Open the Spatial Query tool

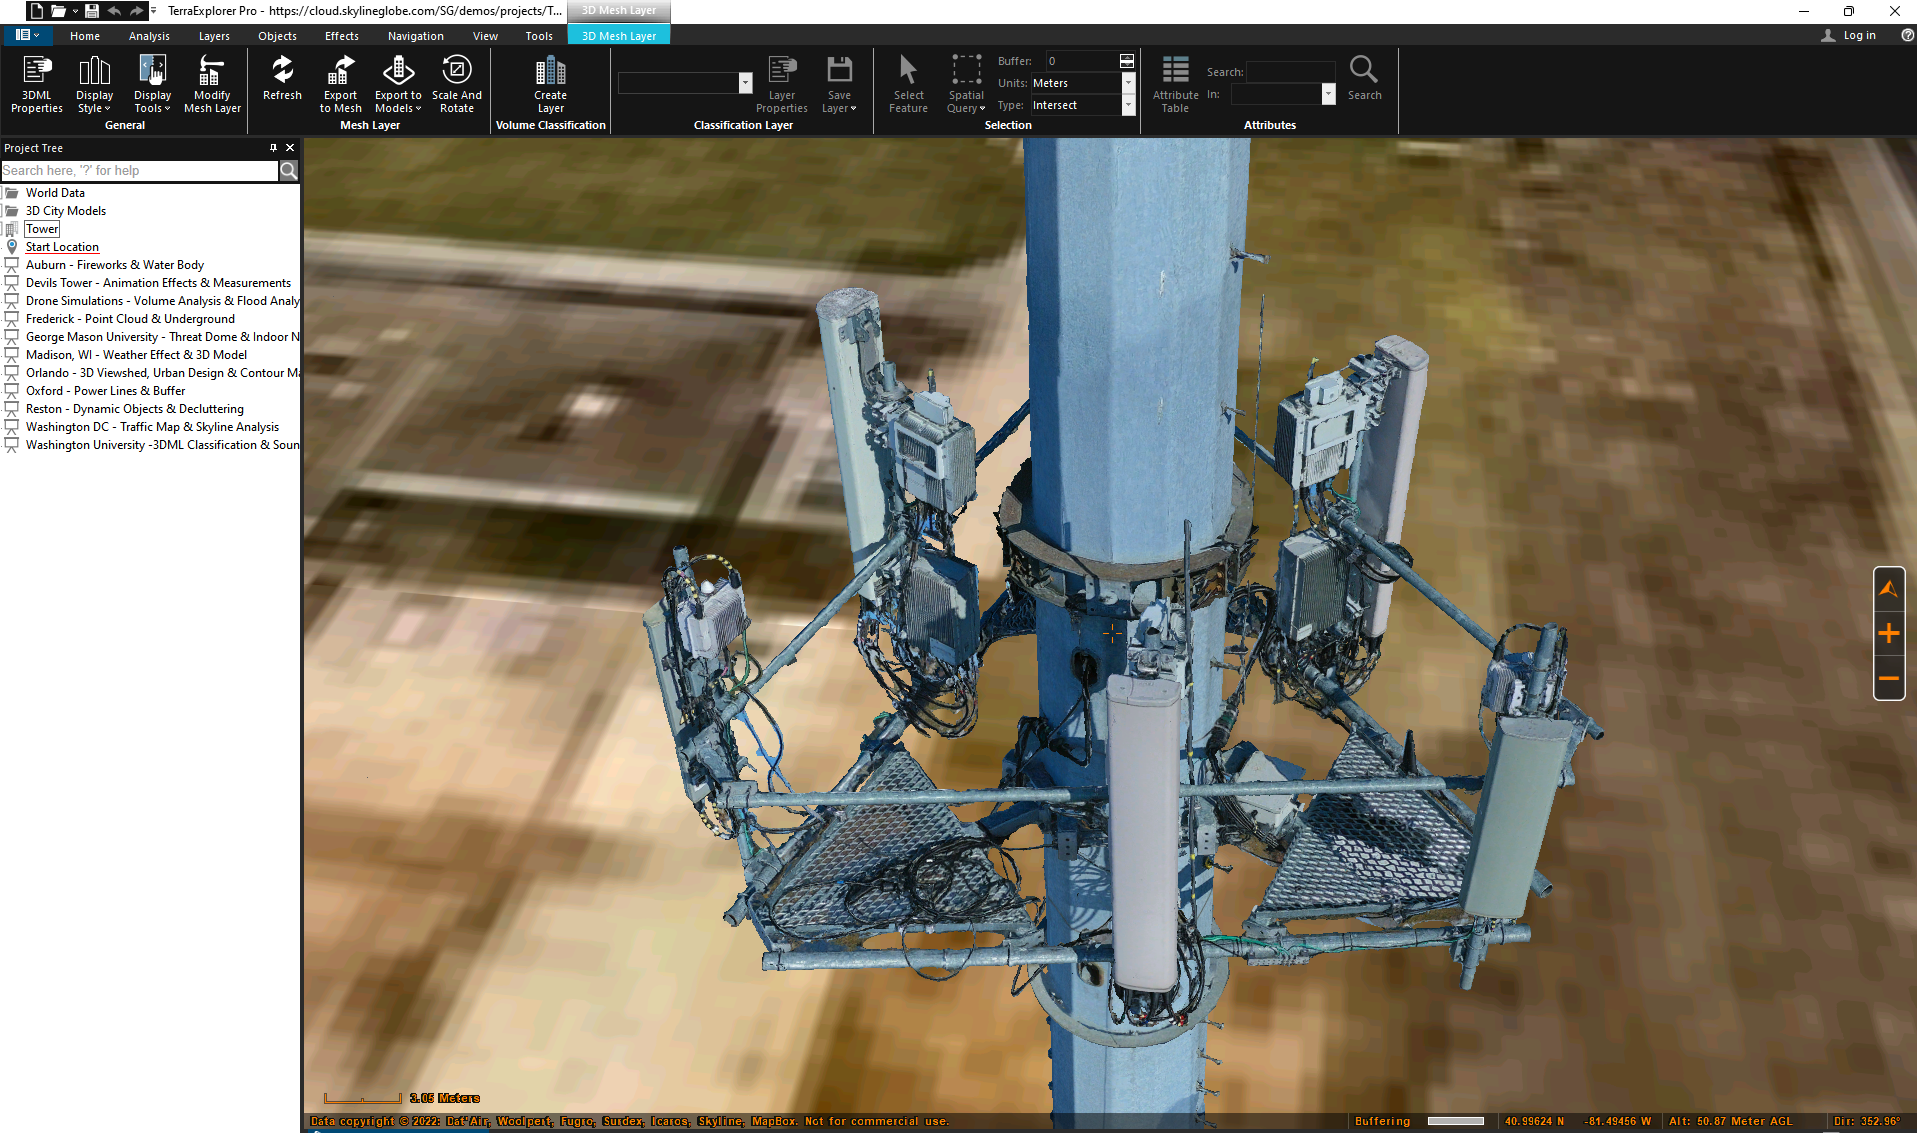click(x=966, y=84)
